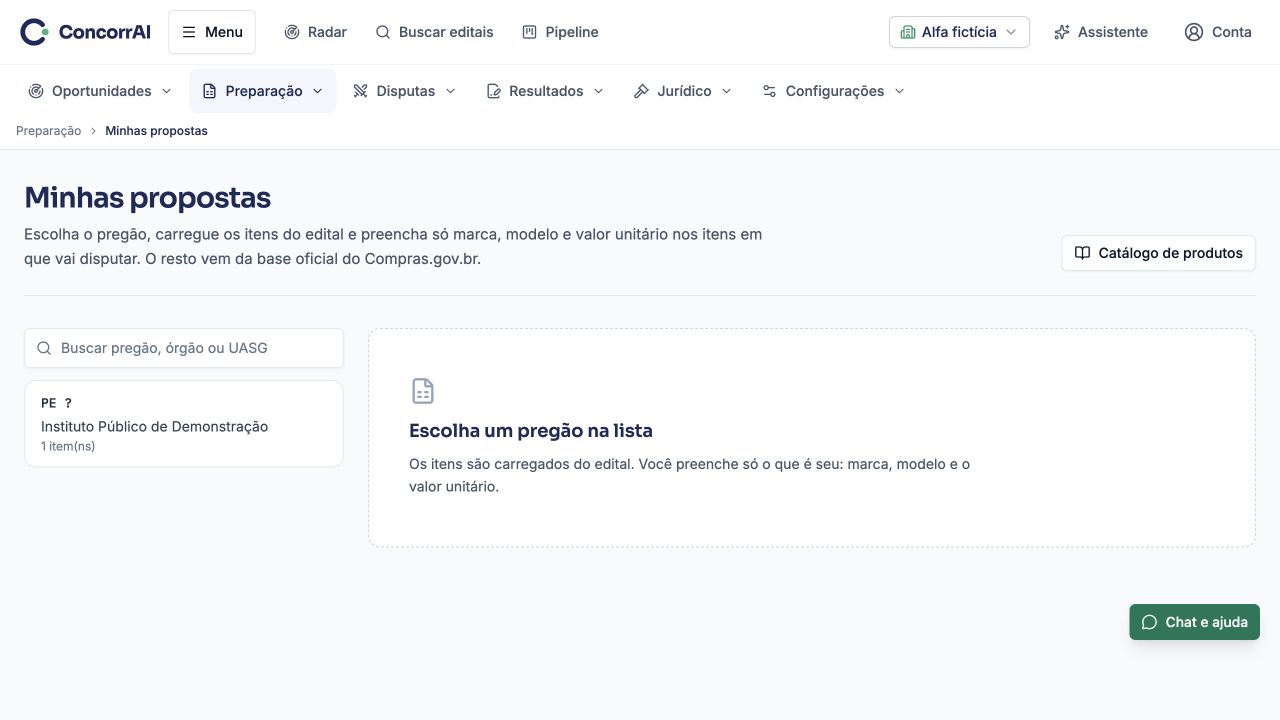Click the Configurações sliders icon

click(769, 91)
